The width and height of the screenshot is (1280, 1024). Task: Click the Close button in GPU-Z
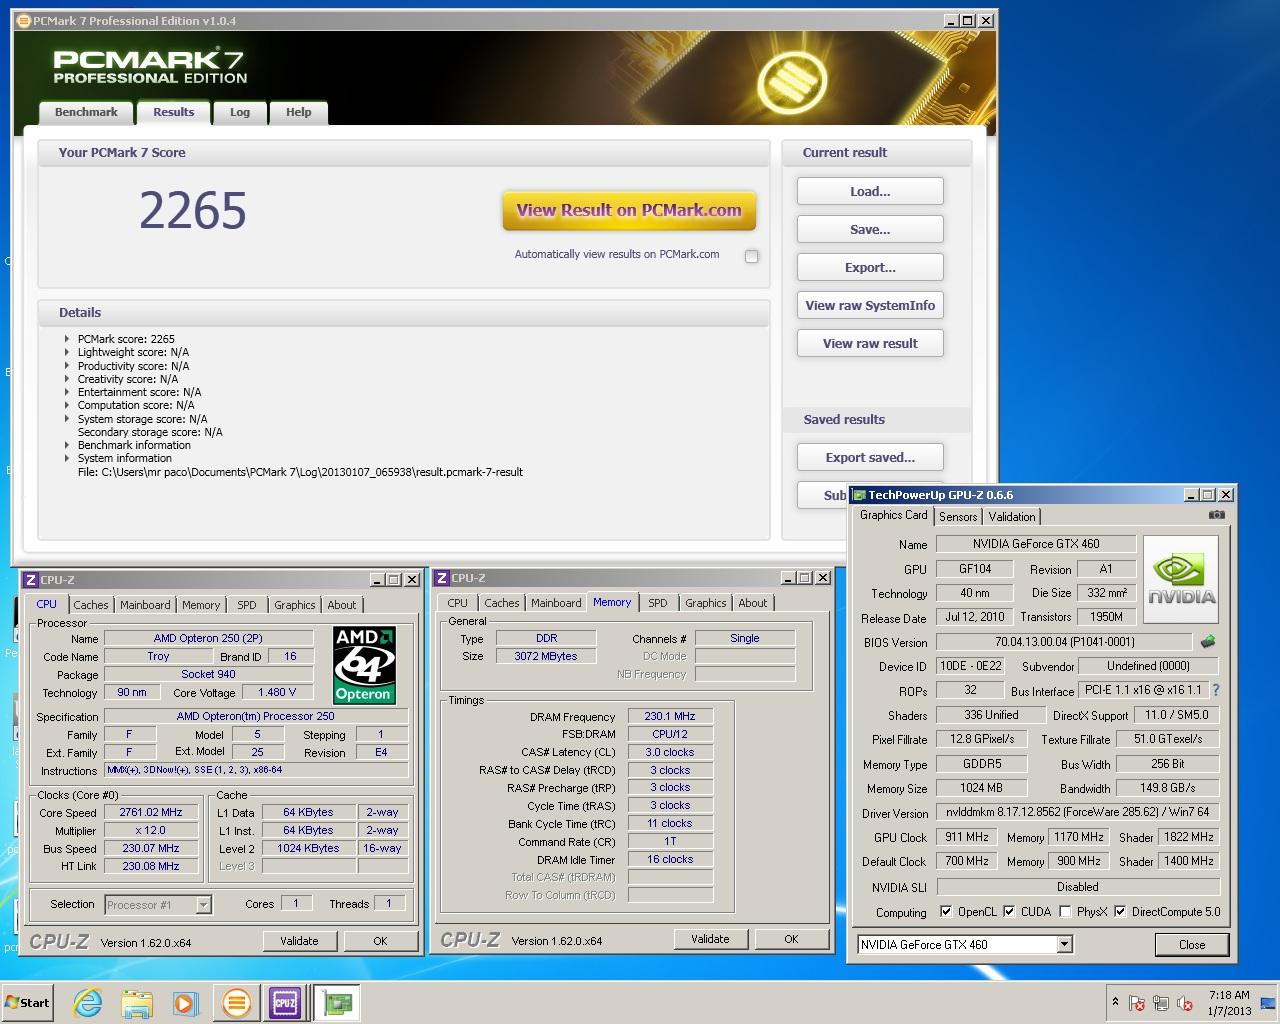[1192, 944]
